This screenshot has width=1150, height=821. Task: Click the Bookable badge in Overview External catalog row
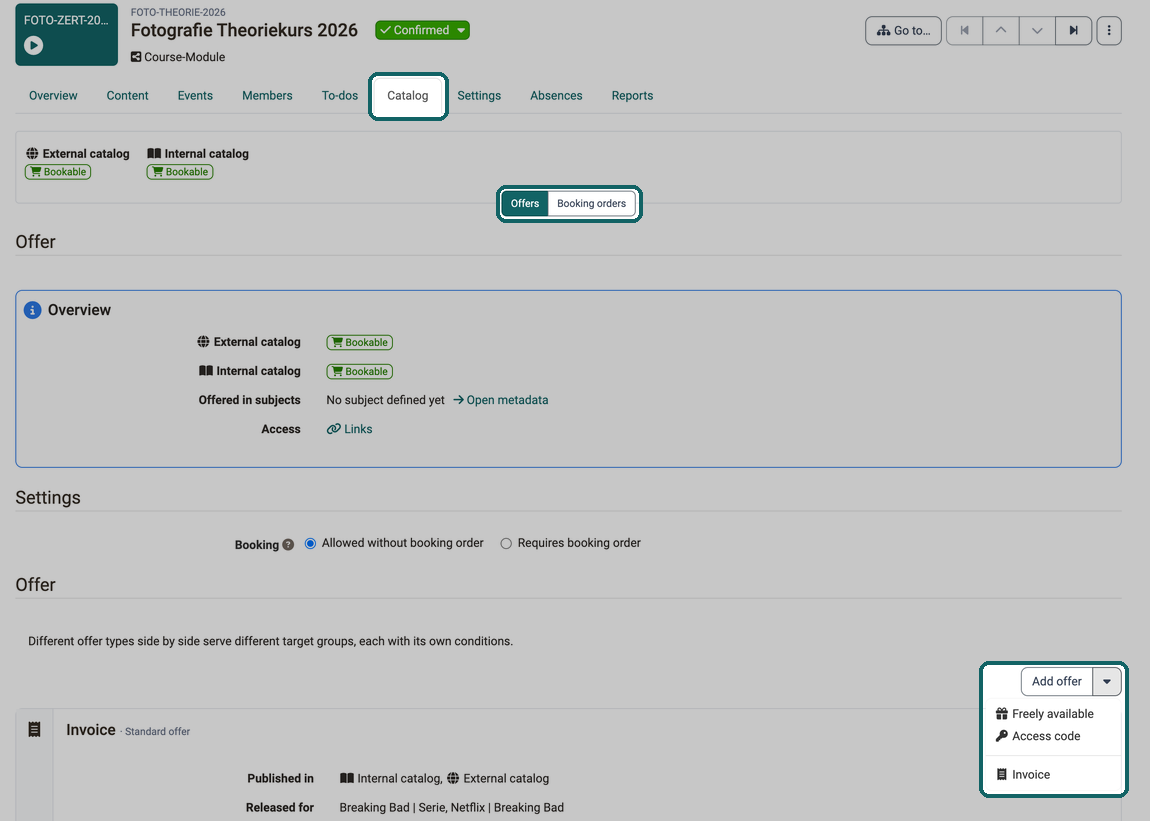point(359,343)
